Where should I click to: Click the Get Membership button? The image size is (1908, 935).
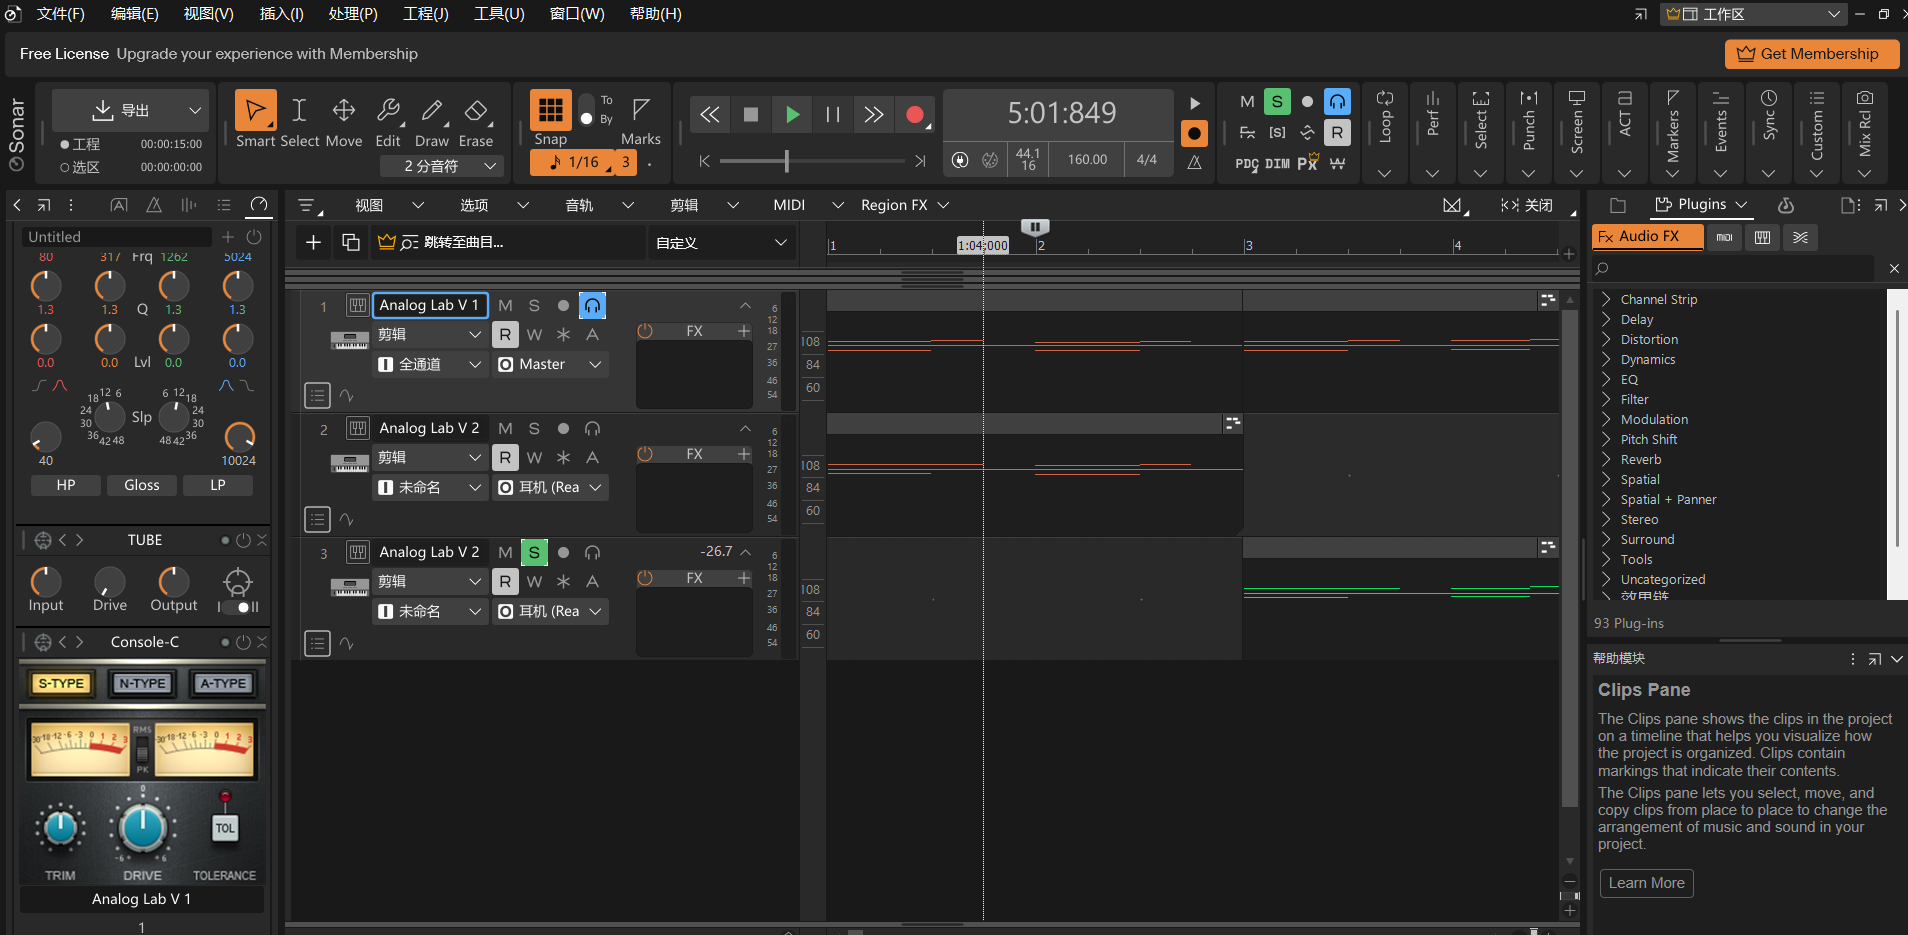pyautogui.click(x=1810, y=54)
